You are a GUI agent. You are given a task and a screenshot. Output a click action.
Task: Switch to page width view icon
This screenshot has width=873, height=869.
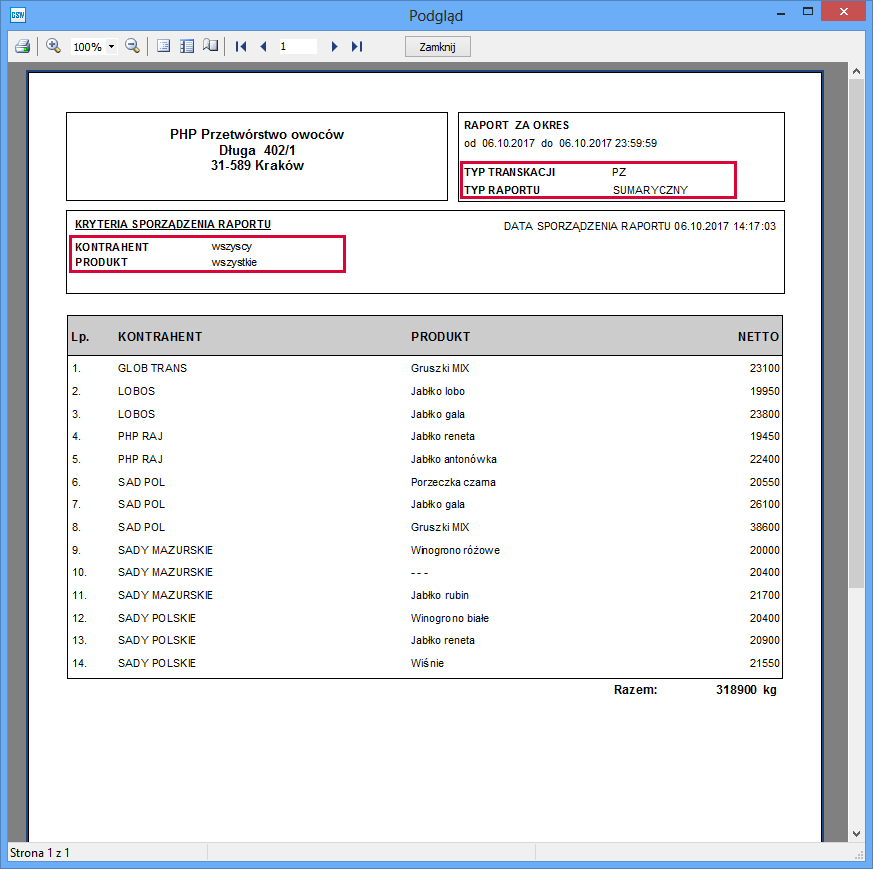point(187,46)
